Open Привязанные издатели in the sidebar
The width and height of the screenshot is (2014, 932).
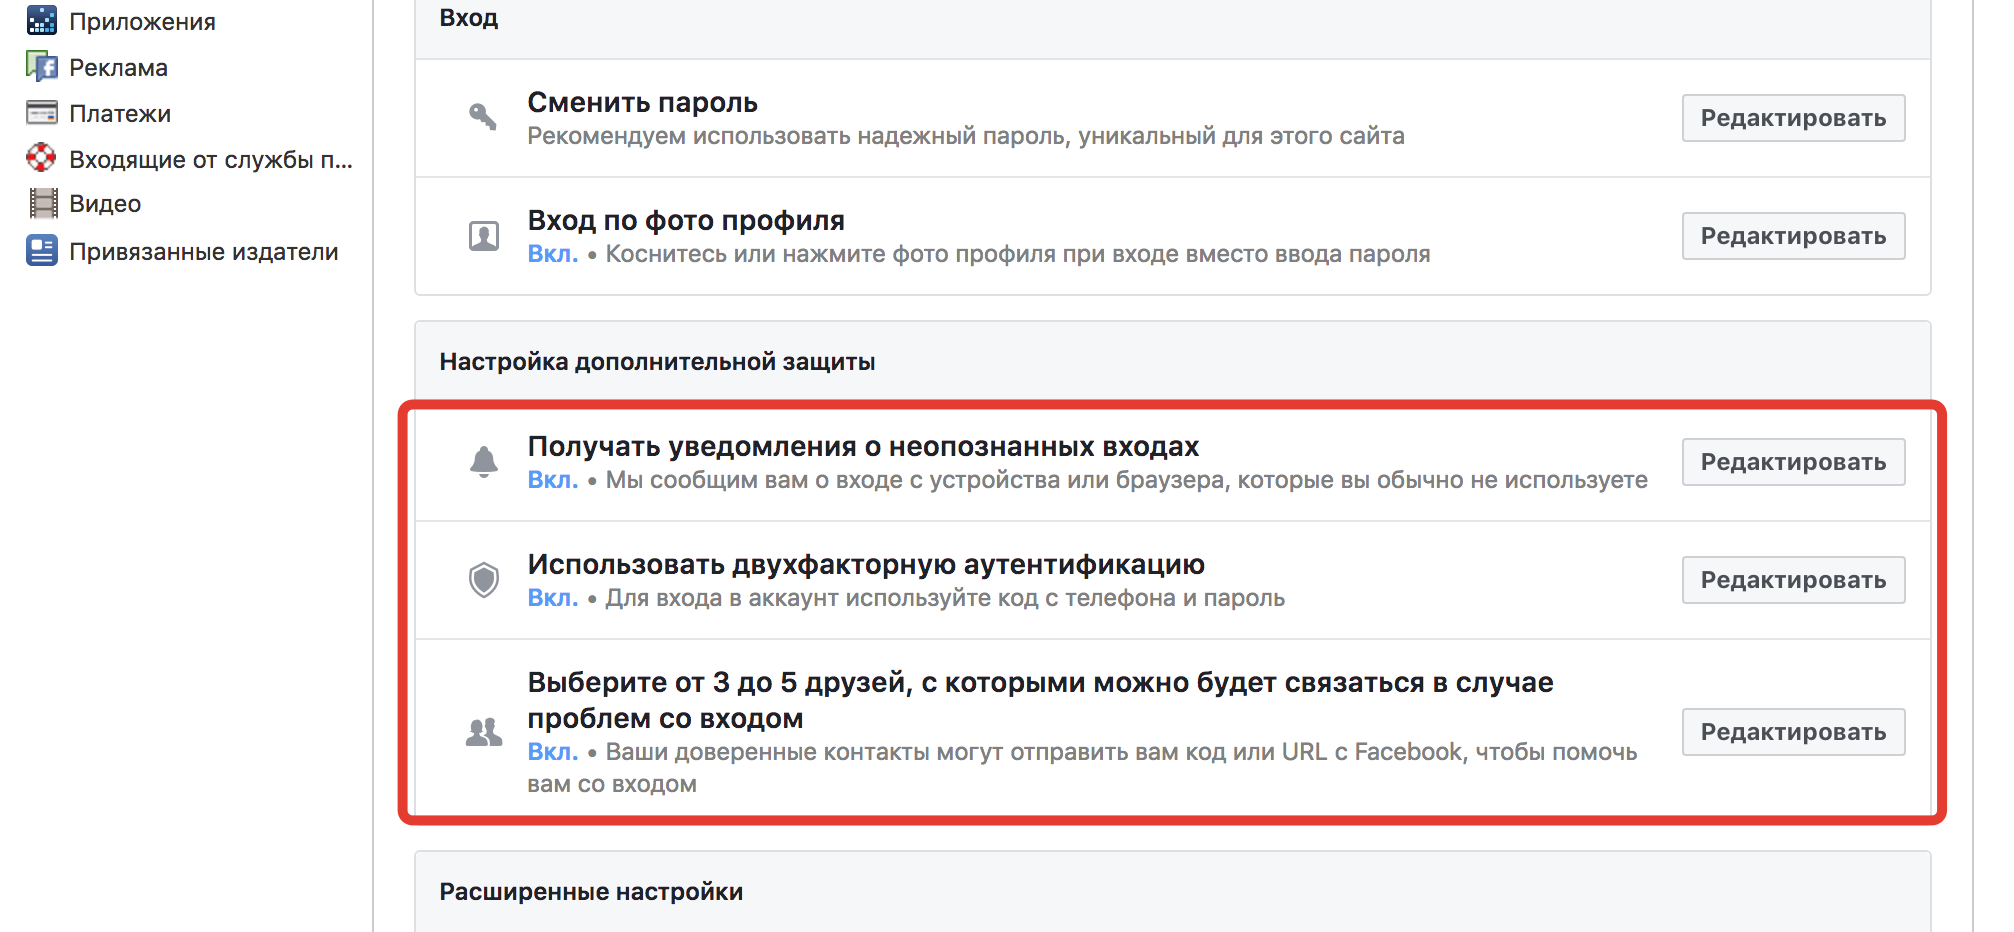point(204,252)
